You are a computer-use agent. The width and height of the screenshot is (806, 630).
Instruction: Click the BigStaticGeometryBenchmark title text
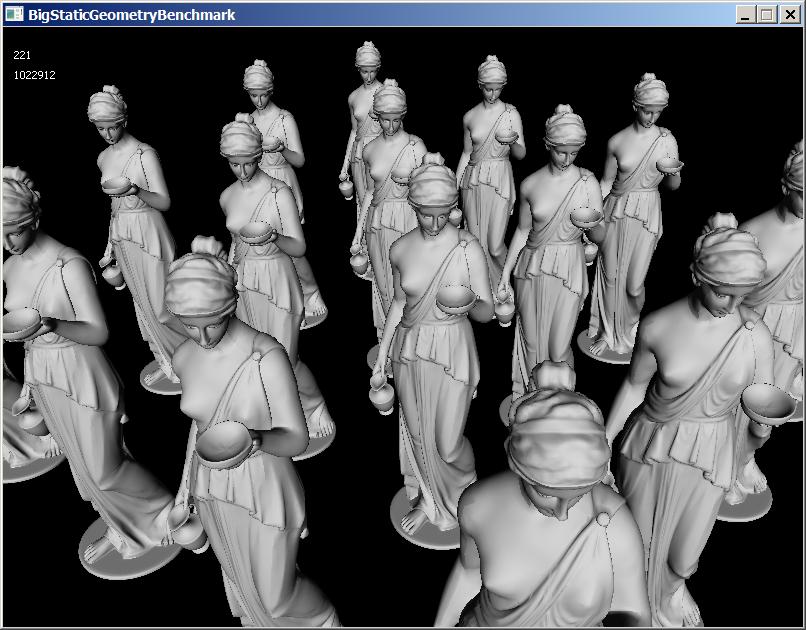click(131, 14)
